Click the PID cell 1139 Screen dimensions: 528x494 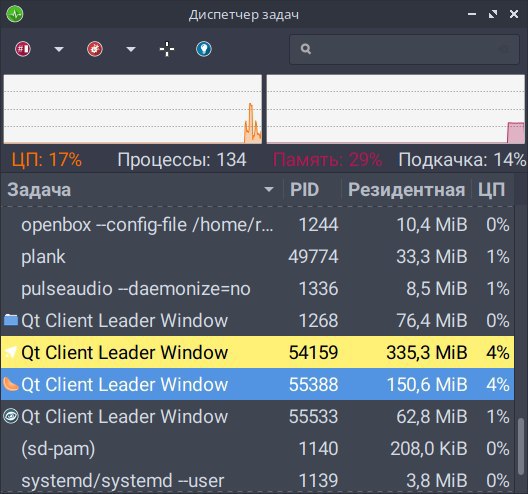[x=319, y=481]
